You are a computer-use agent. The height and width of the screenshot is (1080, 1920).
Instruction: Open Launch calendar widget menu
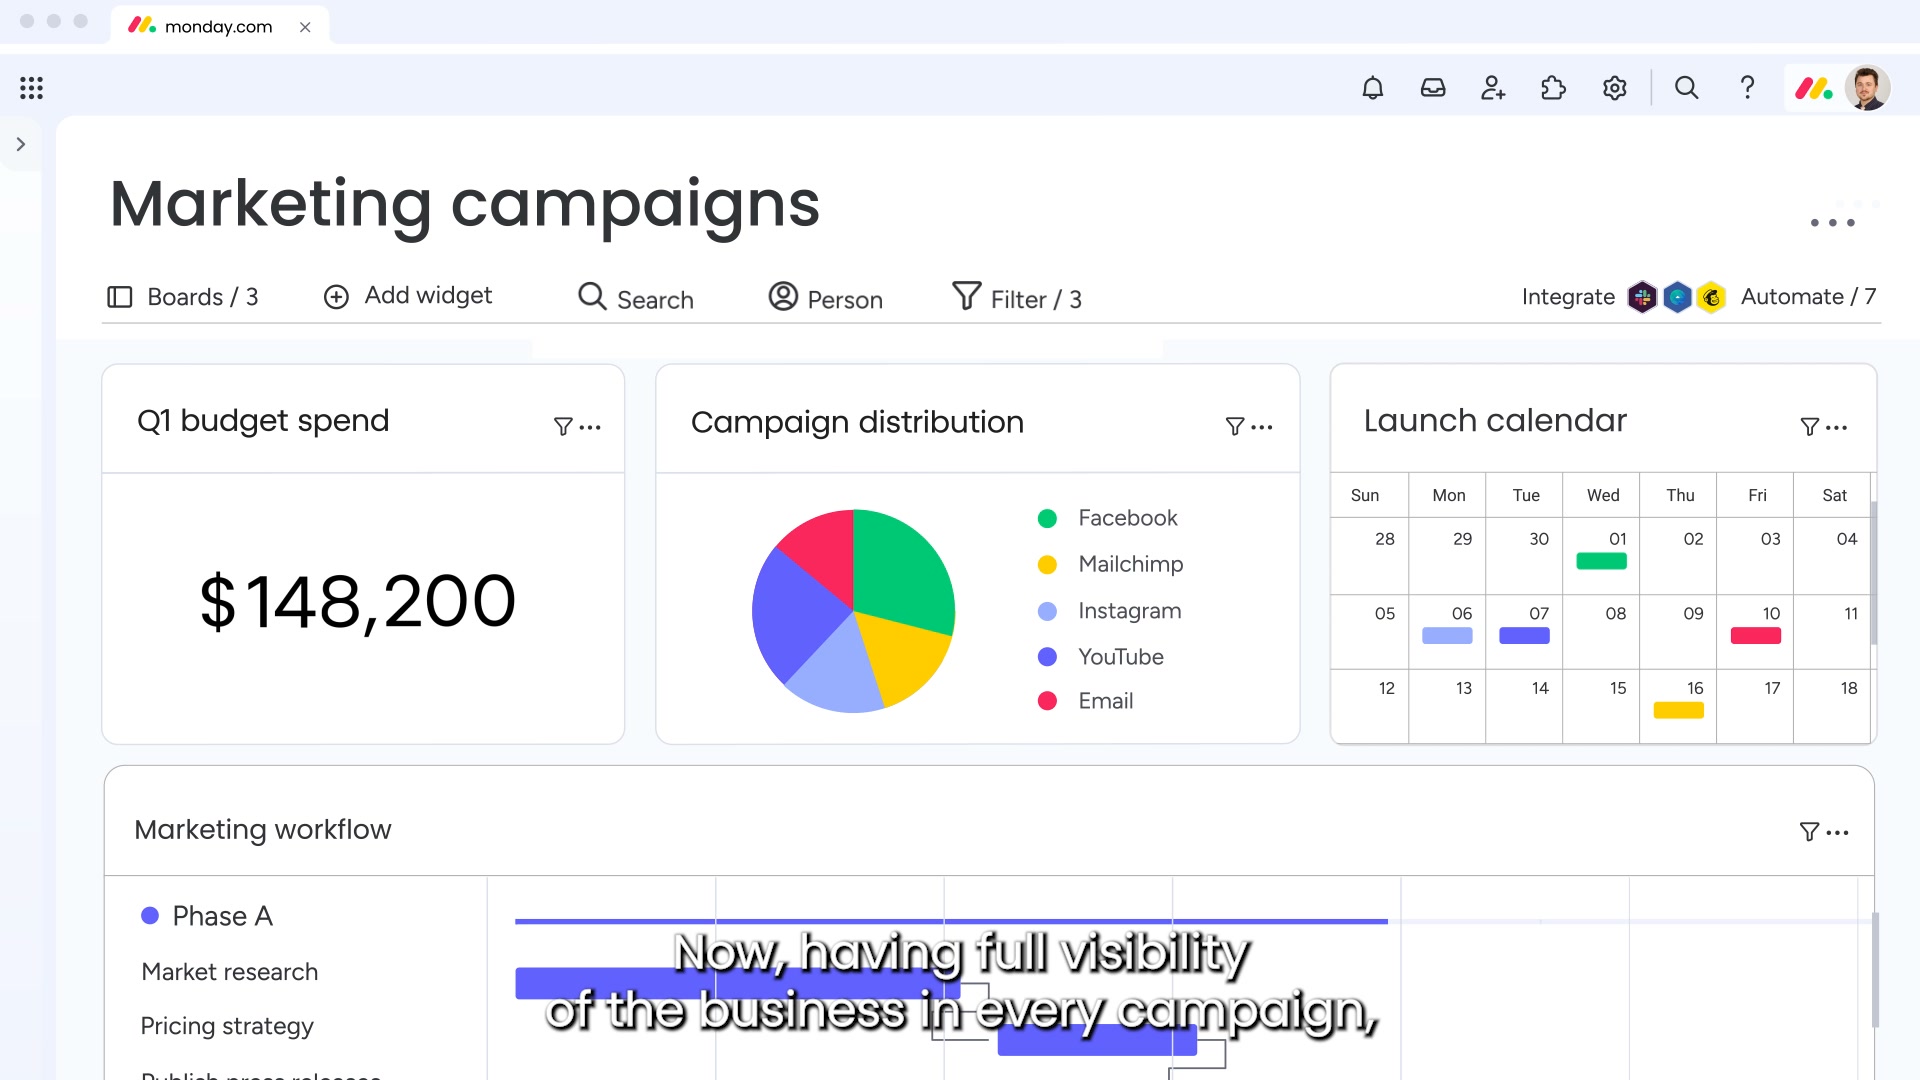tap(1837, 427)
